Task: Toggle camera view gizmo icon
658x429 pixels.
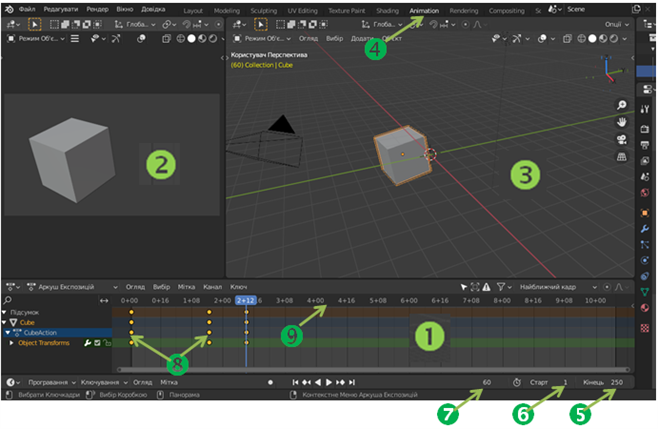Action: pyautogui.click(x=621, y=139)
